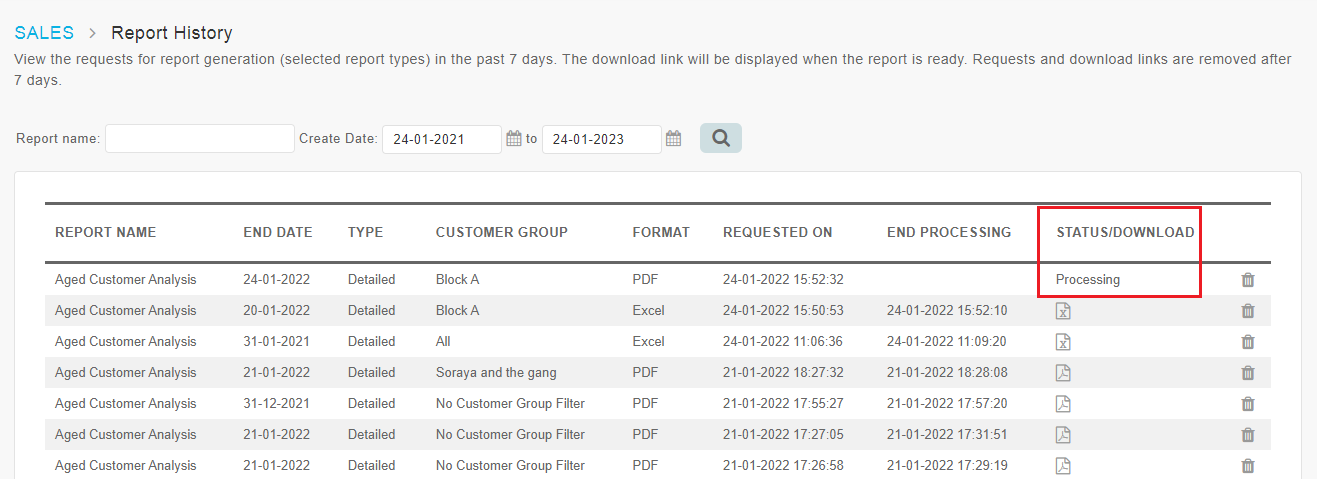Viewport: 1317px width, 479px height.
Task: Sort by the END DATE column header
Action: [278, 232]
